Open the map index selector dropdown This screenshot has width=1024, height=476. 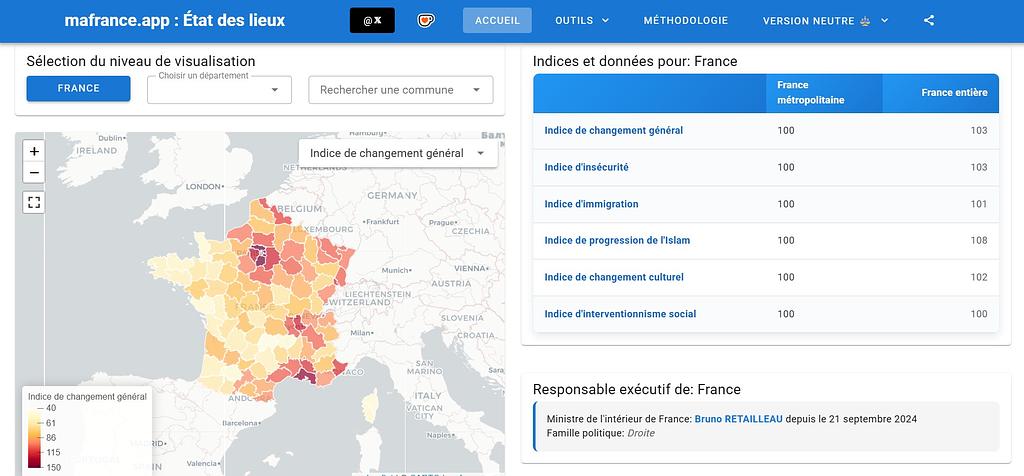point(397,153)
